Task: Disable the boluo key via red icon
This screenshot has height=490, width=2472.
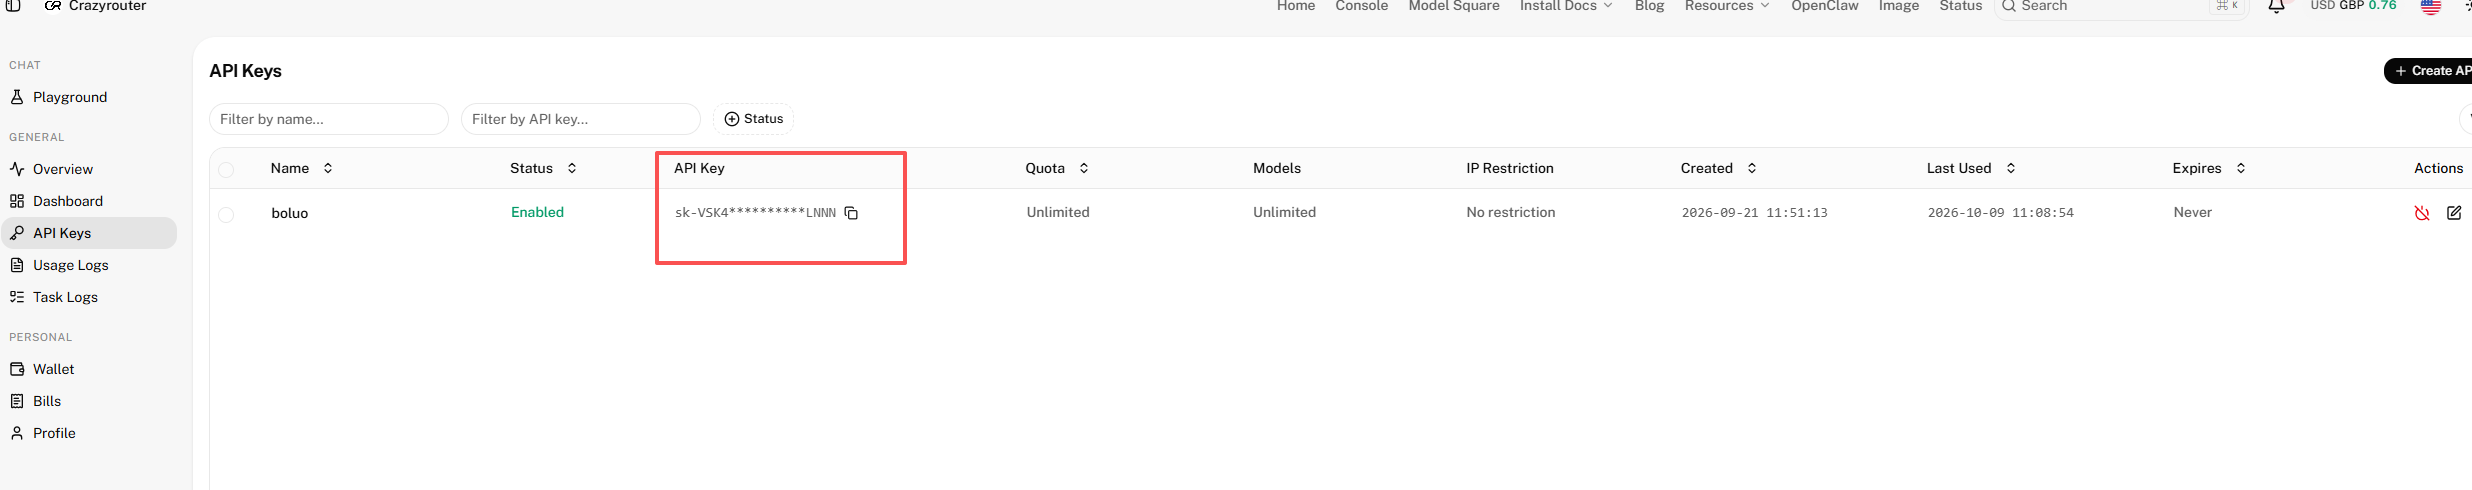Action: 2422,213
